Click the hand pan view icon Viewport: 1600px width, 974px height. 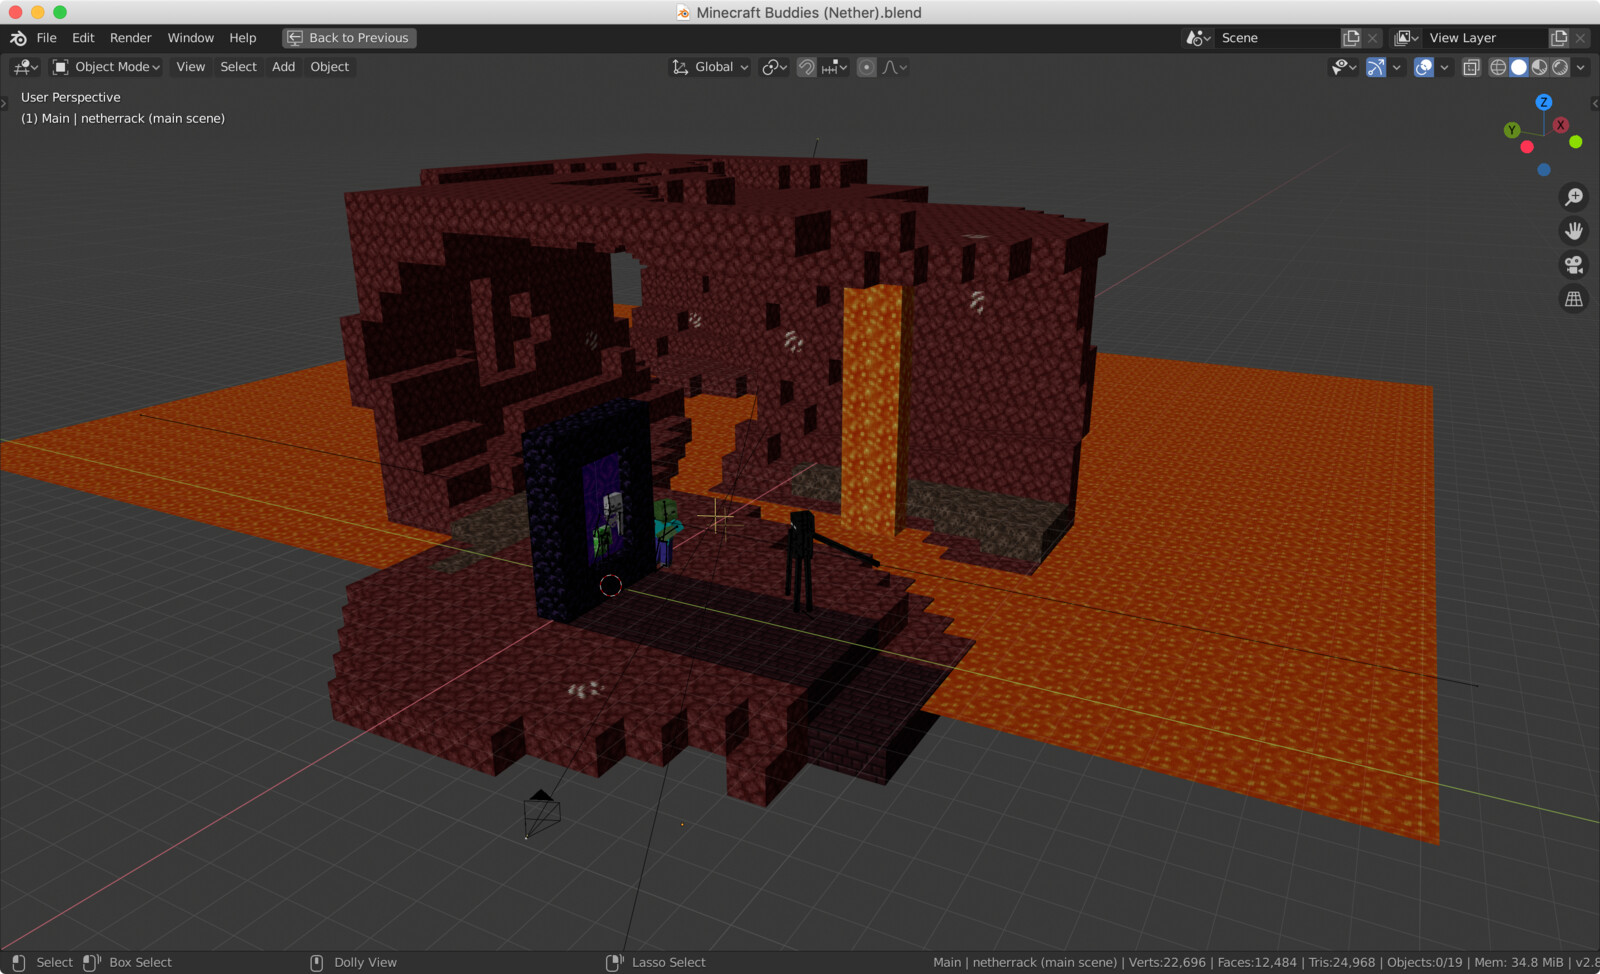[1574, 231]
